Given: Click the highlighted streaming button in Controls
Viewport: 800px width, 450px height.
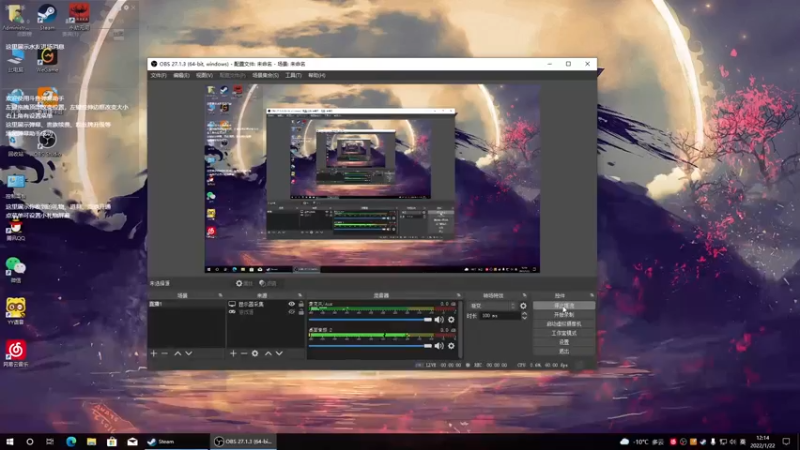Looking at the screenshot, I should 564,306.
